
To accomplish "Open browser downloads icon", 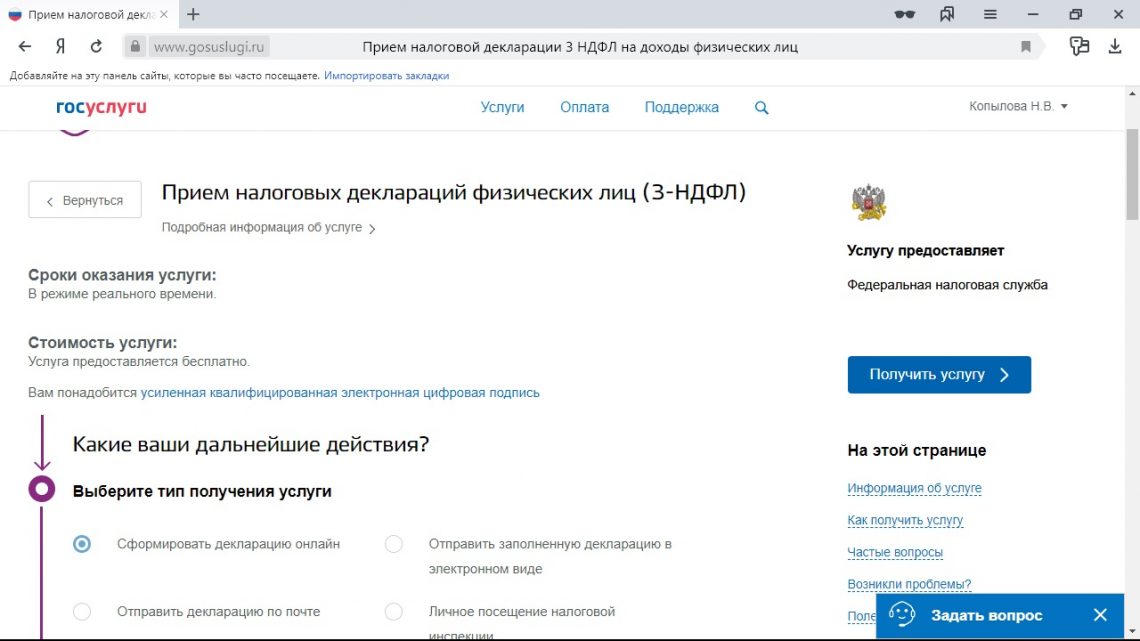I will click(1115, 46).
